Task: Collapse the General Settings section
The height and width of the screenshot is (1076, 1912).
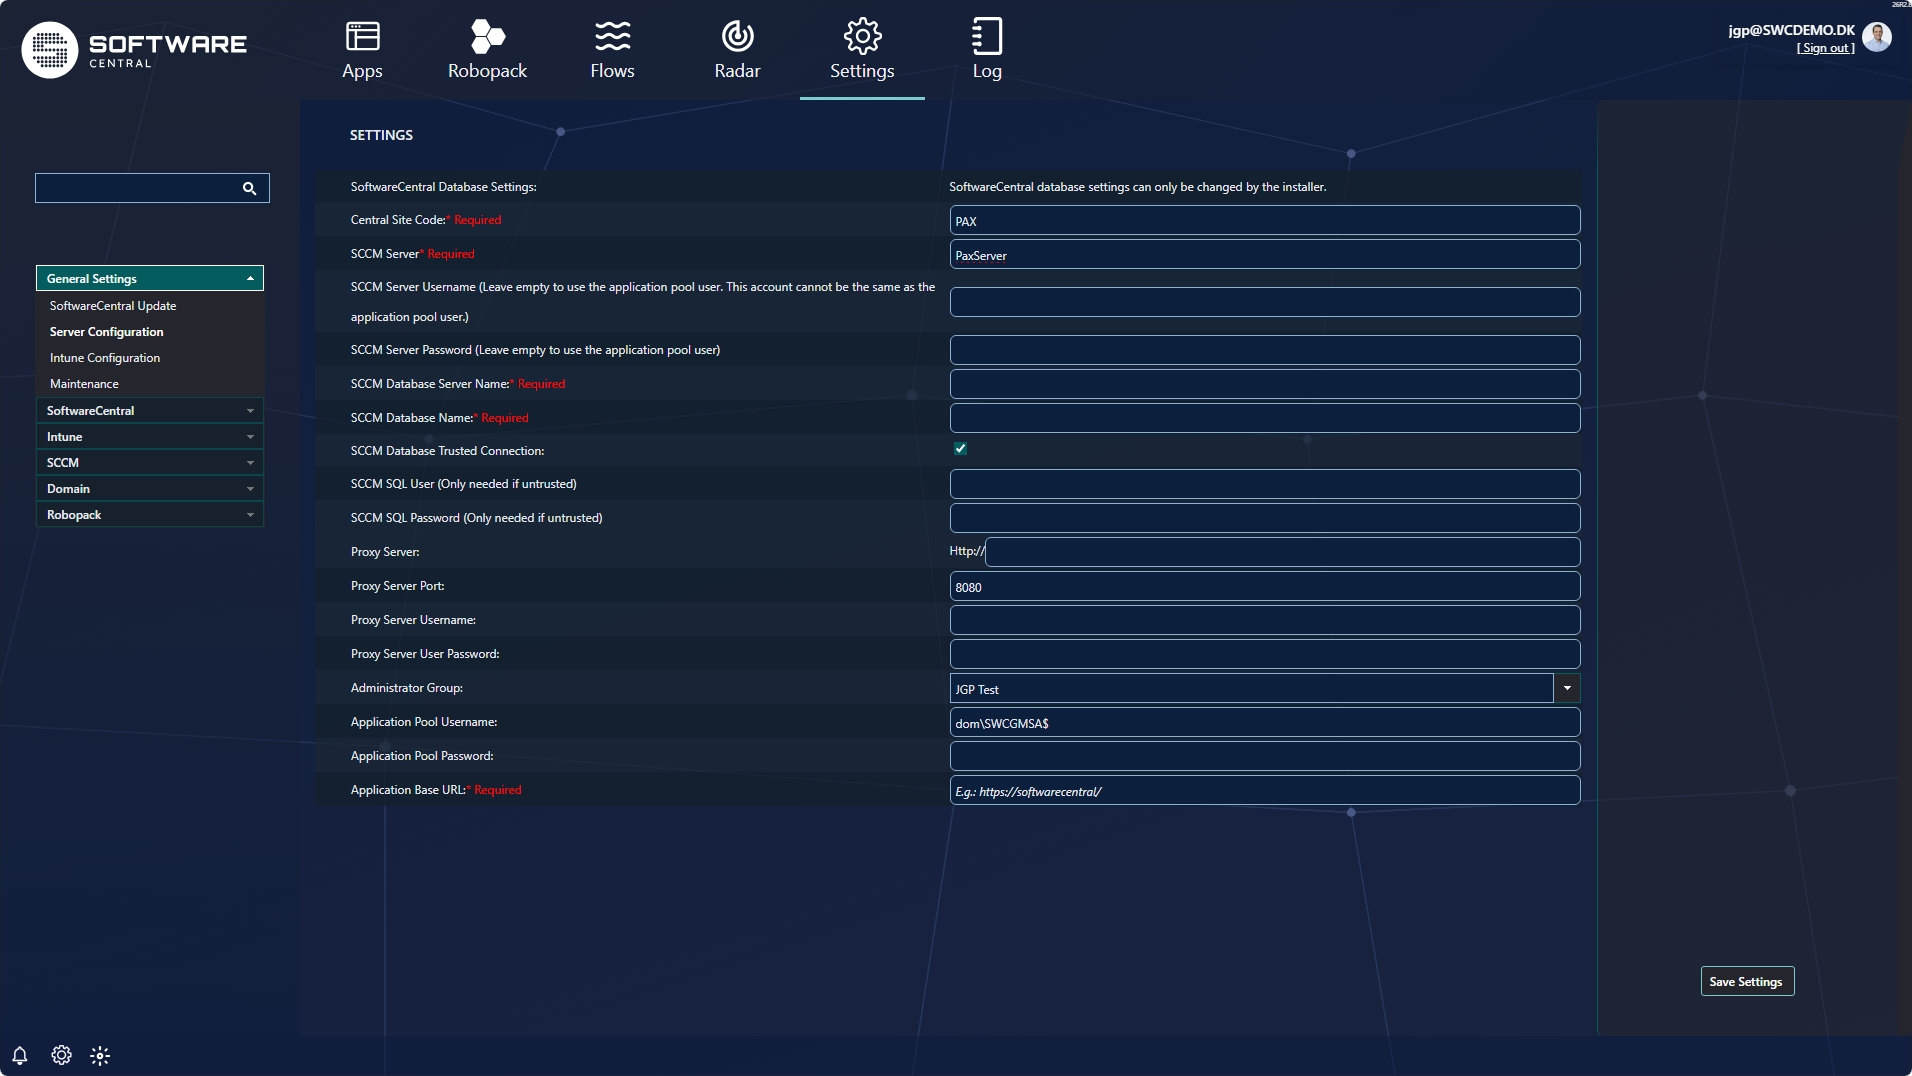Action: tap(150, 278)
